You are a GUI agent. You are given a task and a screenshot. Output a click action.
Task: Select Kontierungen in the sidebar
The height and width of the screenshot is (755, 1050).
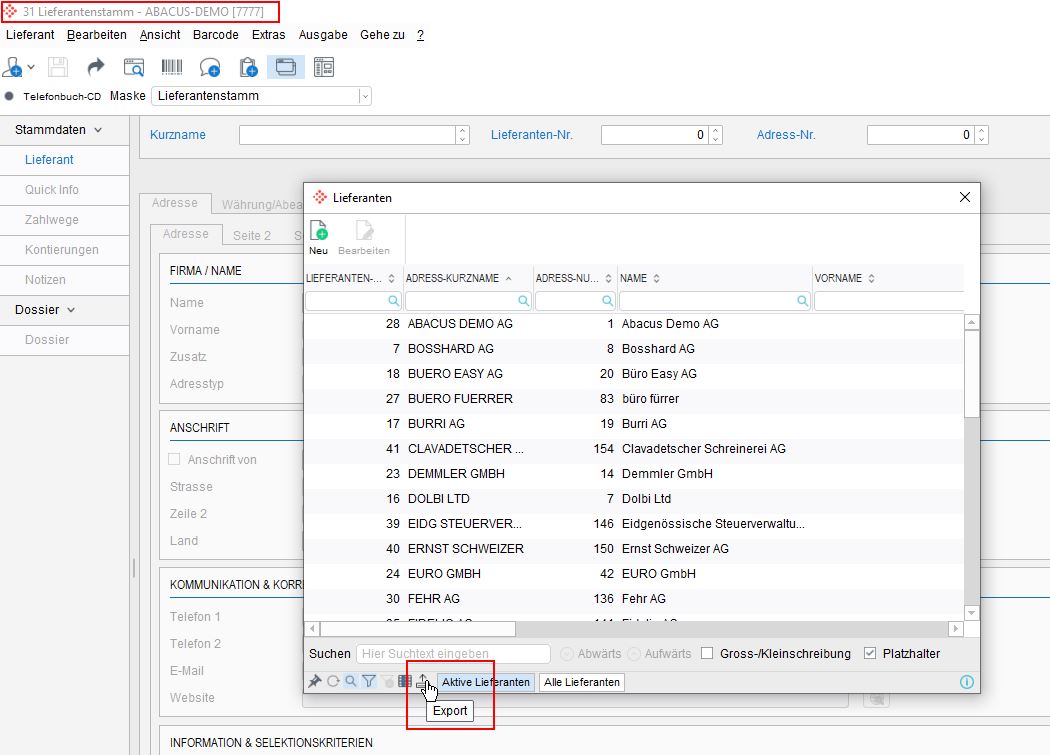point(64,250)
